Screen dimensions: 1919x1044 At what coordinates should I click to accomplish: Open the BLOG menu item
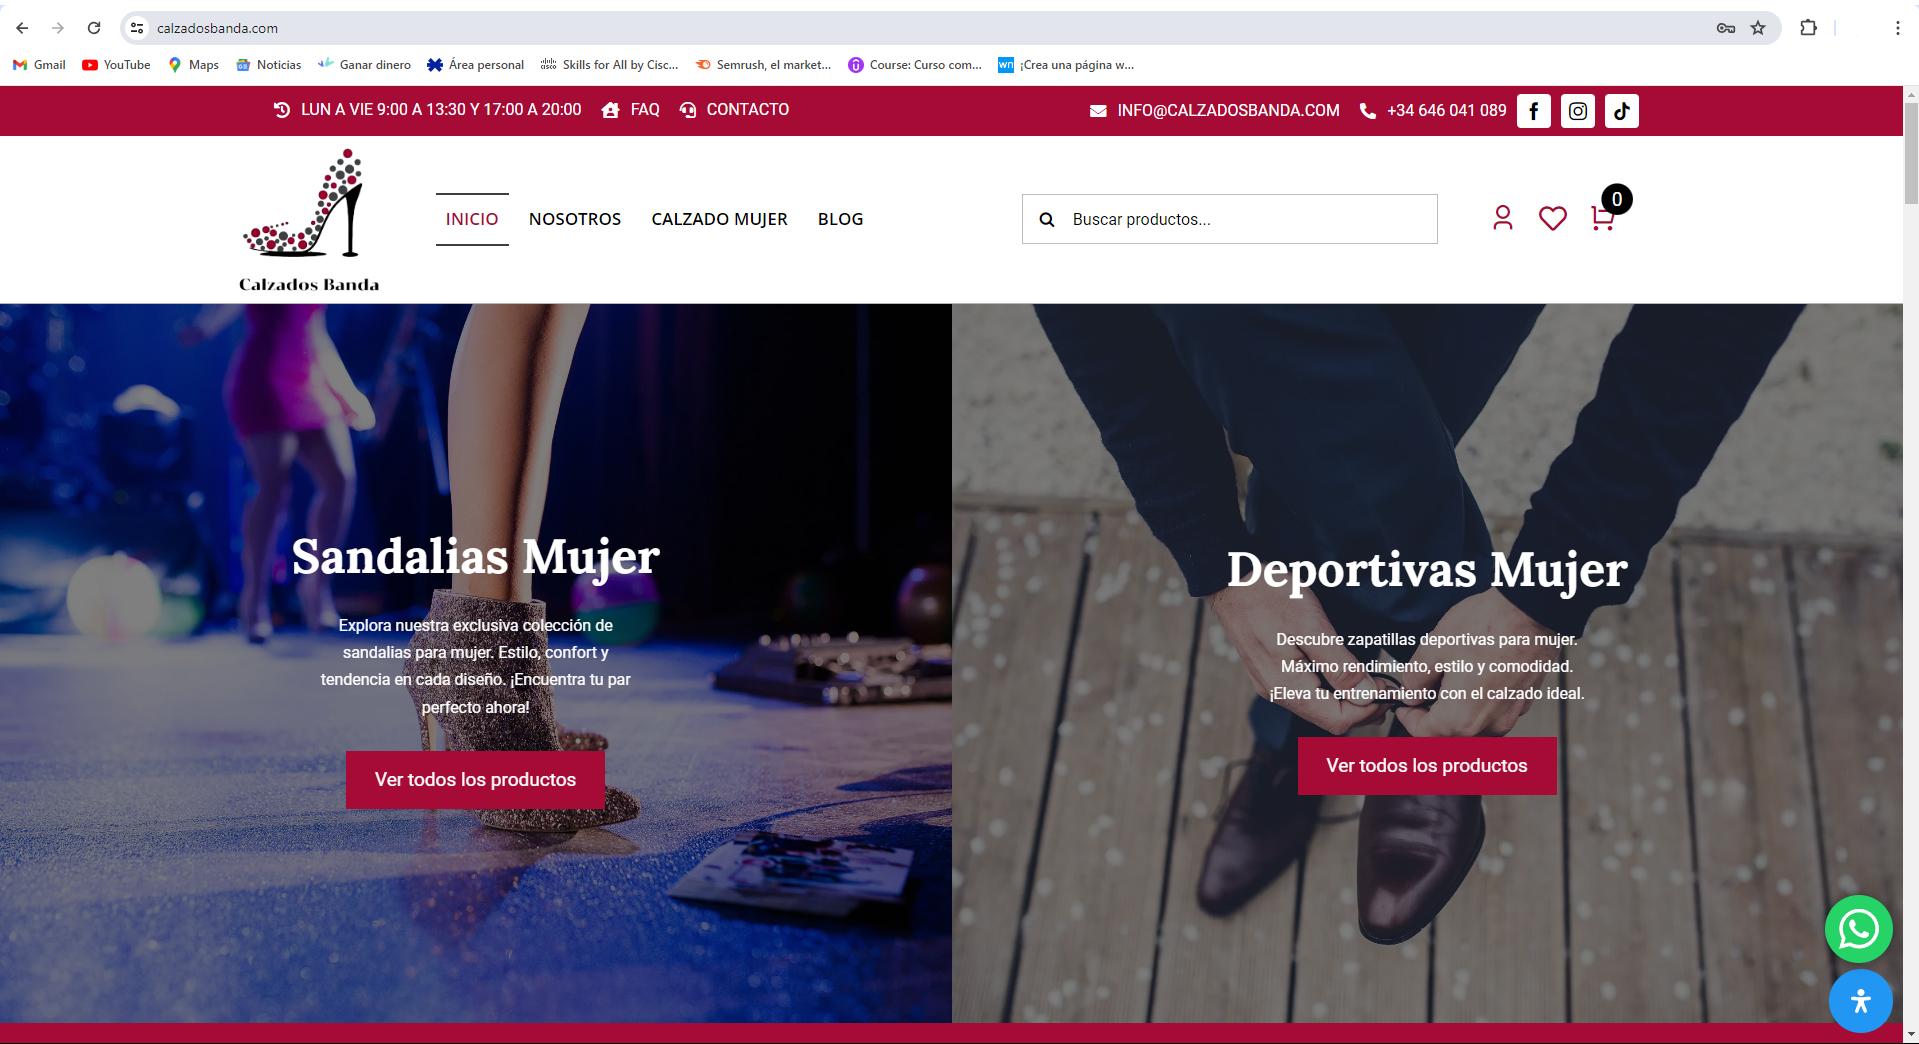[840, 219]
